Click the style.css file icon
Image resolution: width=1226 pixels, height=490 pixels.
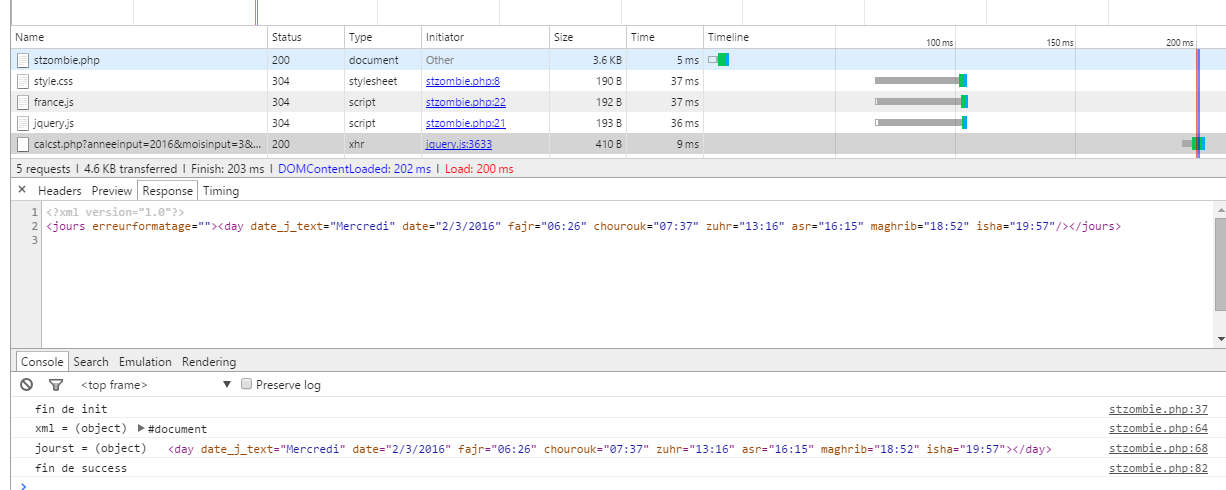23,81
